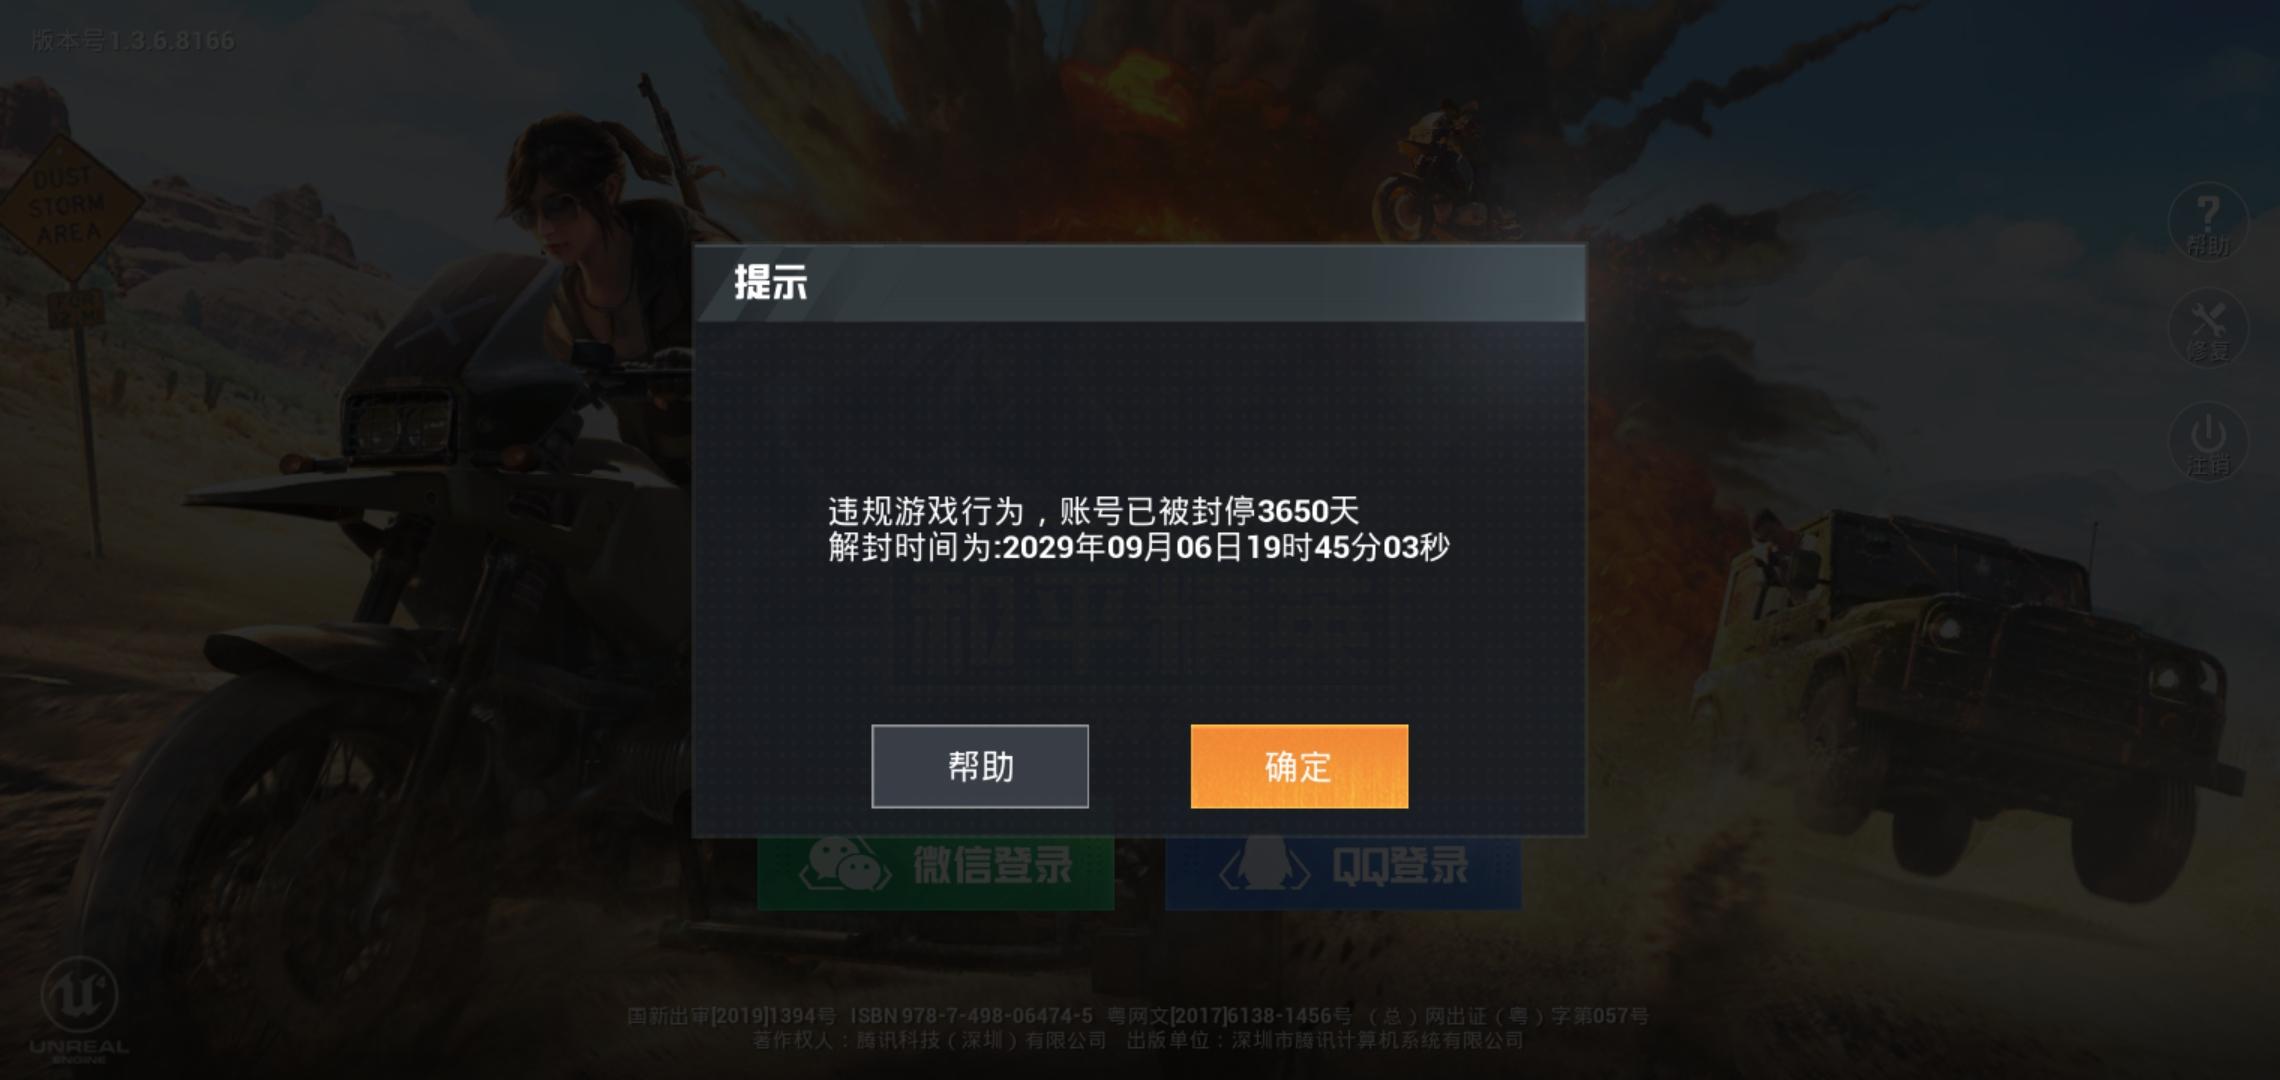2280x1080 pixels.
Task: Select the 微信登录 login text
Action: point(992,866)
